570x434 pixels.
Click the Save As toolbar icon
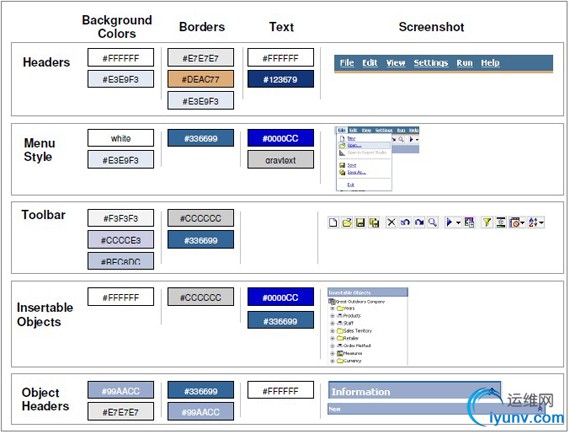(x=374, y=222)
